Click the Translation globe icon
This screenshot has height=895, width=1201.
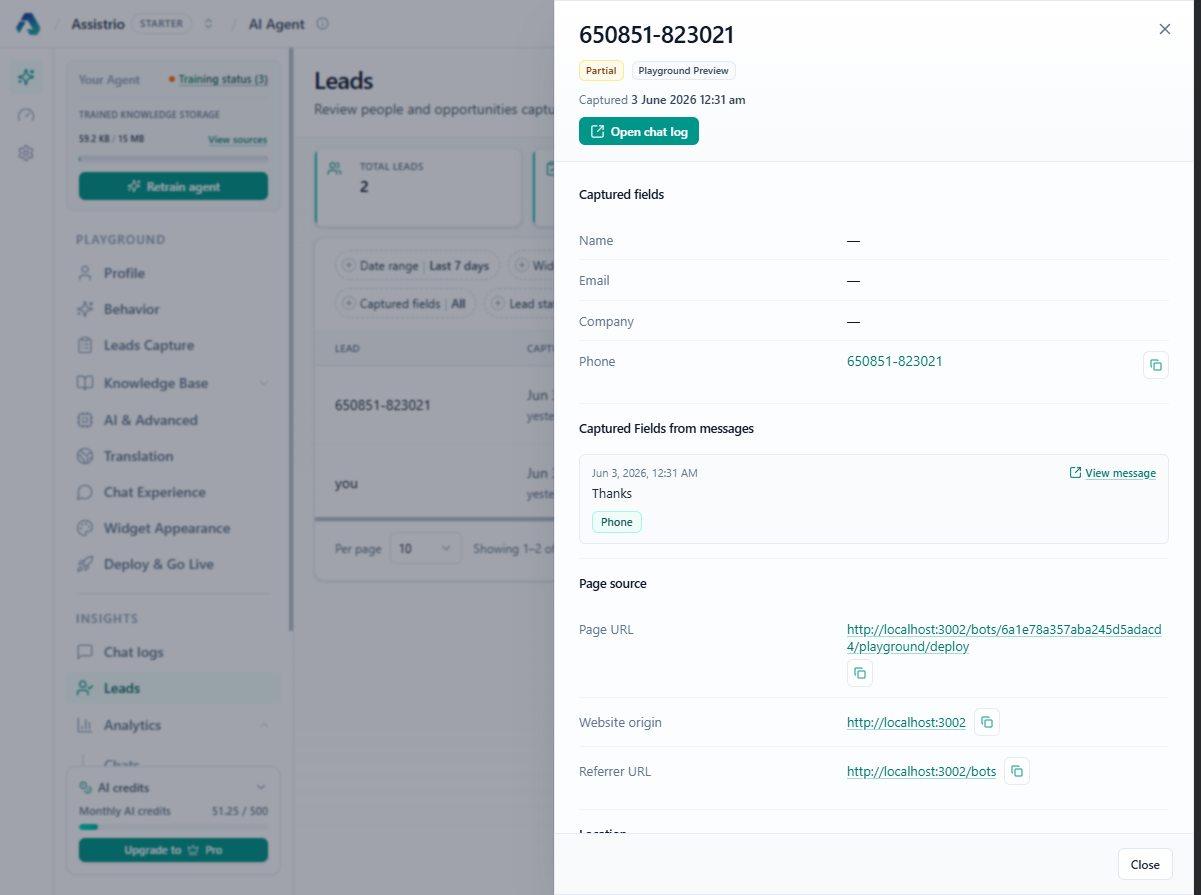[x=85, y=456]
